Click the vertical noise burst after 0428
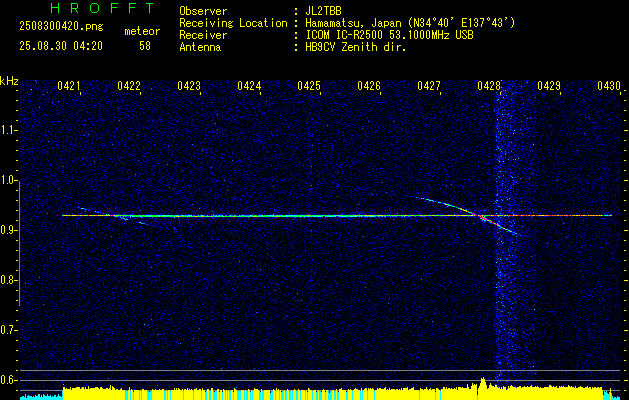629x400 pixels. (505, 233)
